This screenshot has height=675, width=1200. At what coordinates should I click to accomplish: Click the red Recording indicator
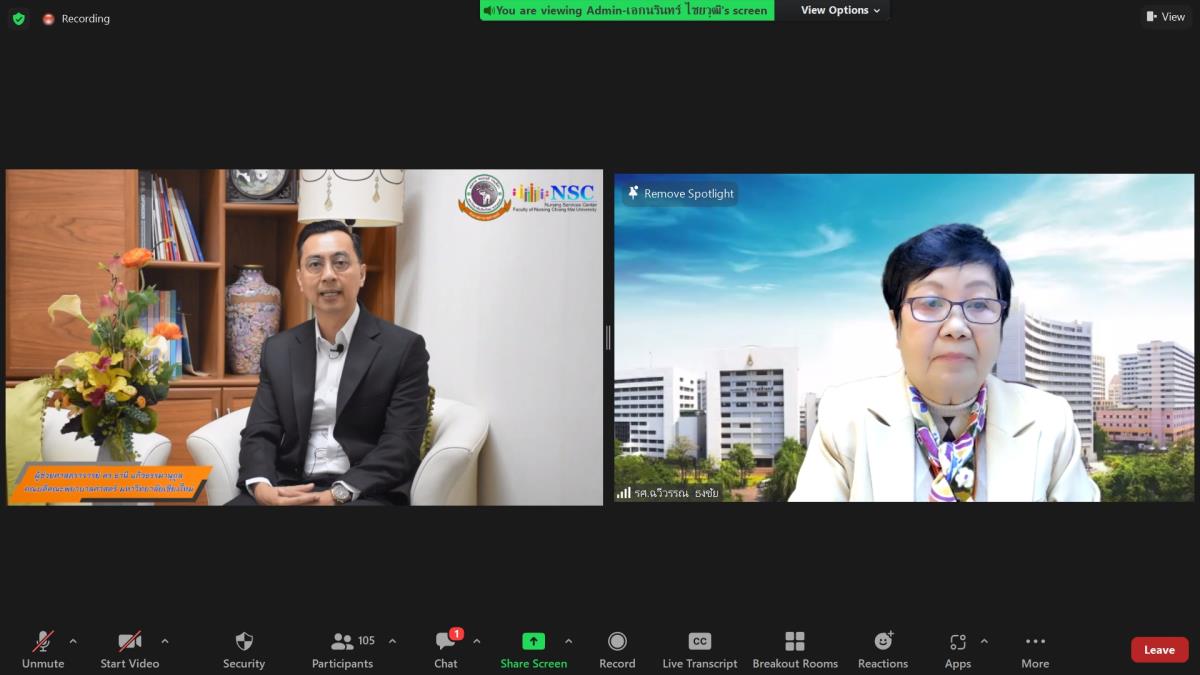click(76, 19)
